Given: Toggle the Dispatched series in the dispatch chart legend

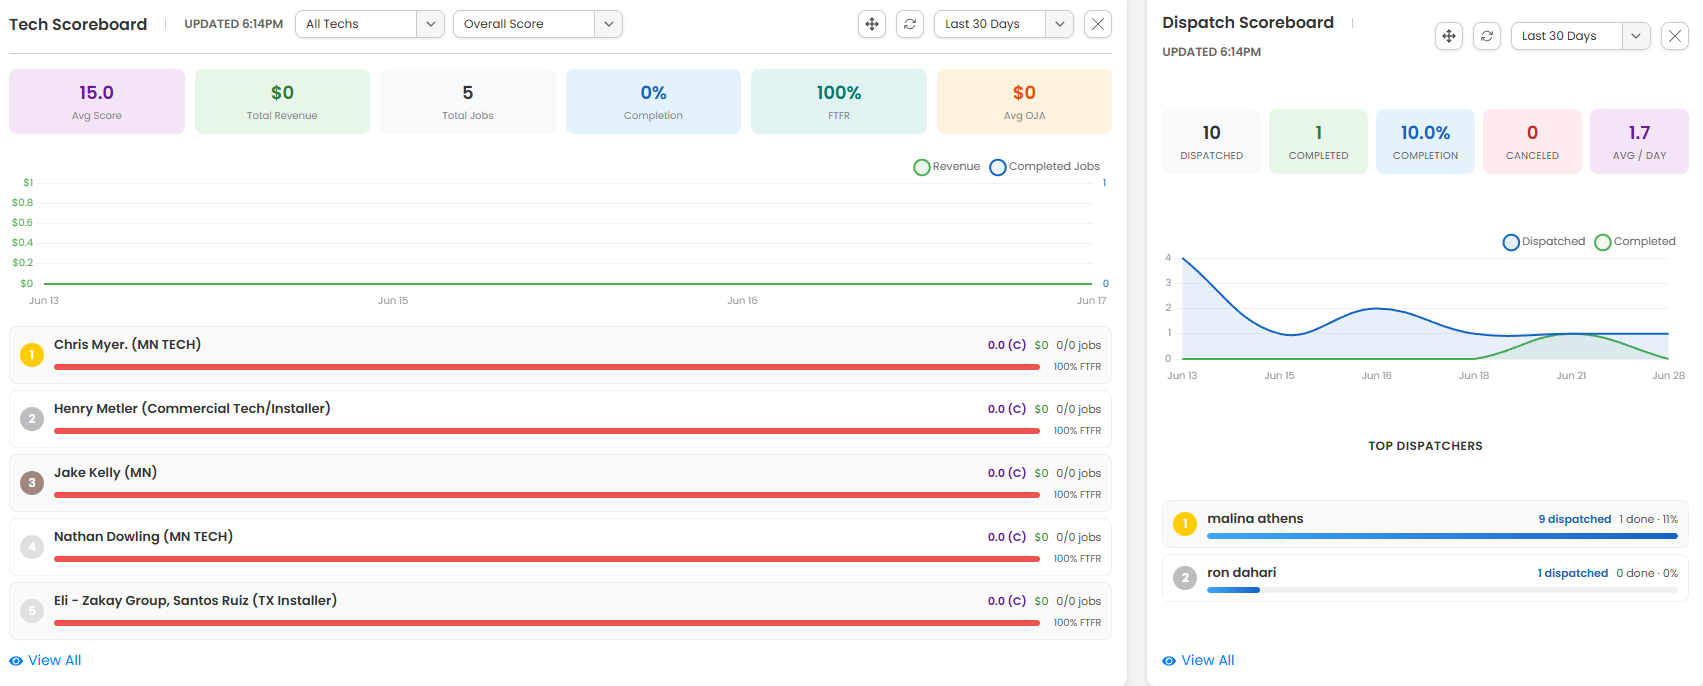Looking at the screenshot, I should pos(1544,242).
